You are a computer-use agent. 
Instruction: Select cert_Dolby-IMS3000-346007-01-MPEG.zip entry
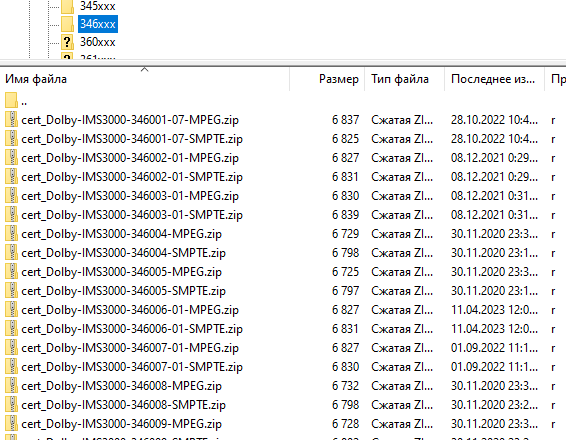(x=130, y=348)
